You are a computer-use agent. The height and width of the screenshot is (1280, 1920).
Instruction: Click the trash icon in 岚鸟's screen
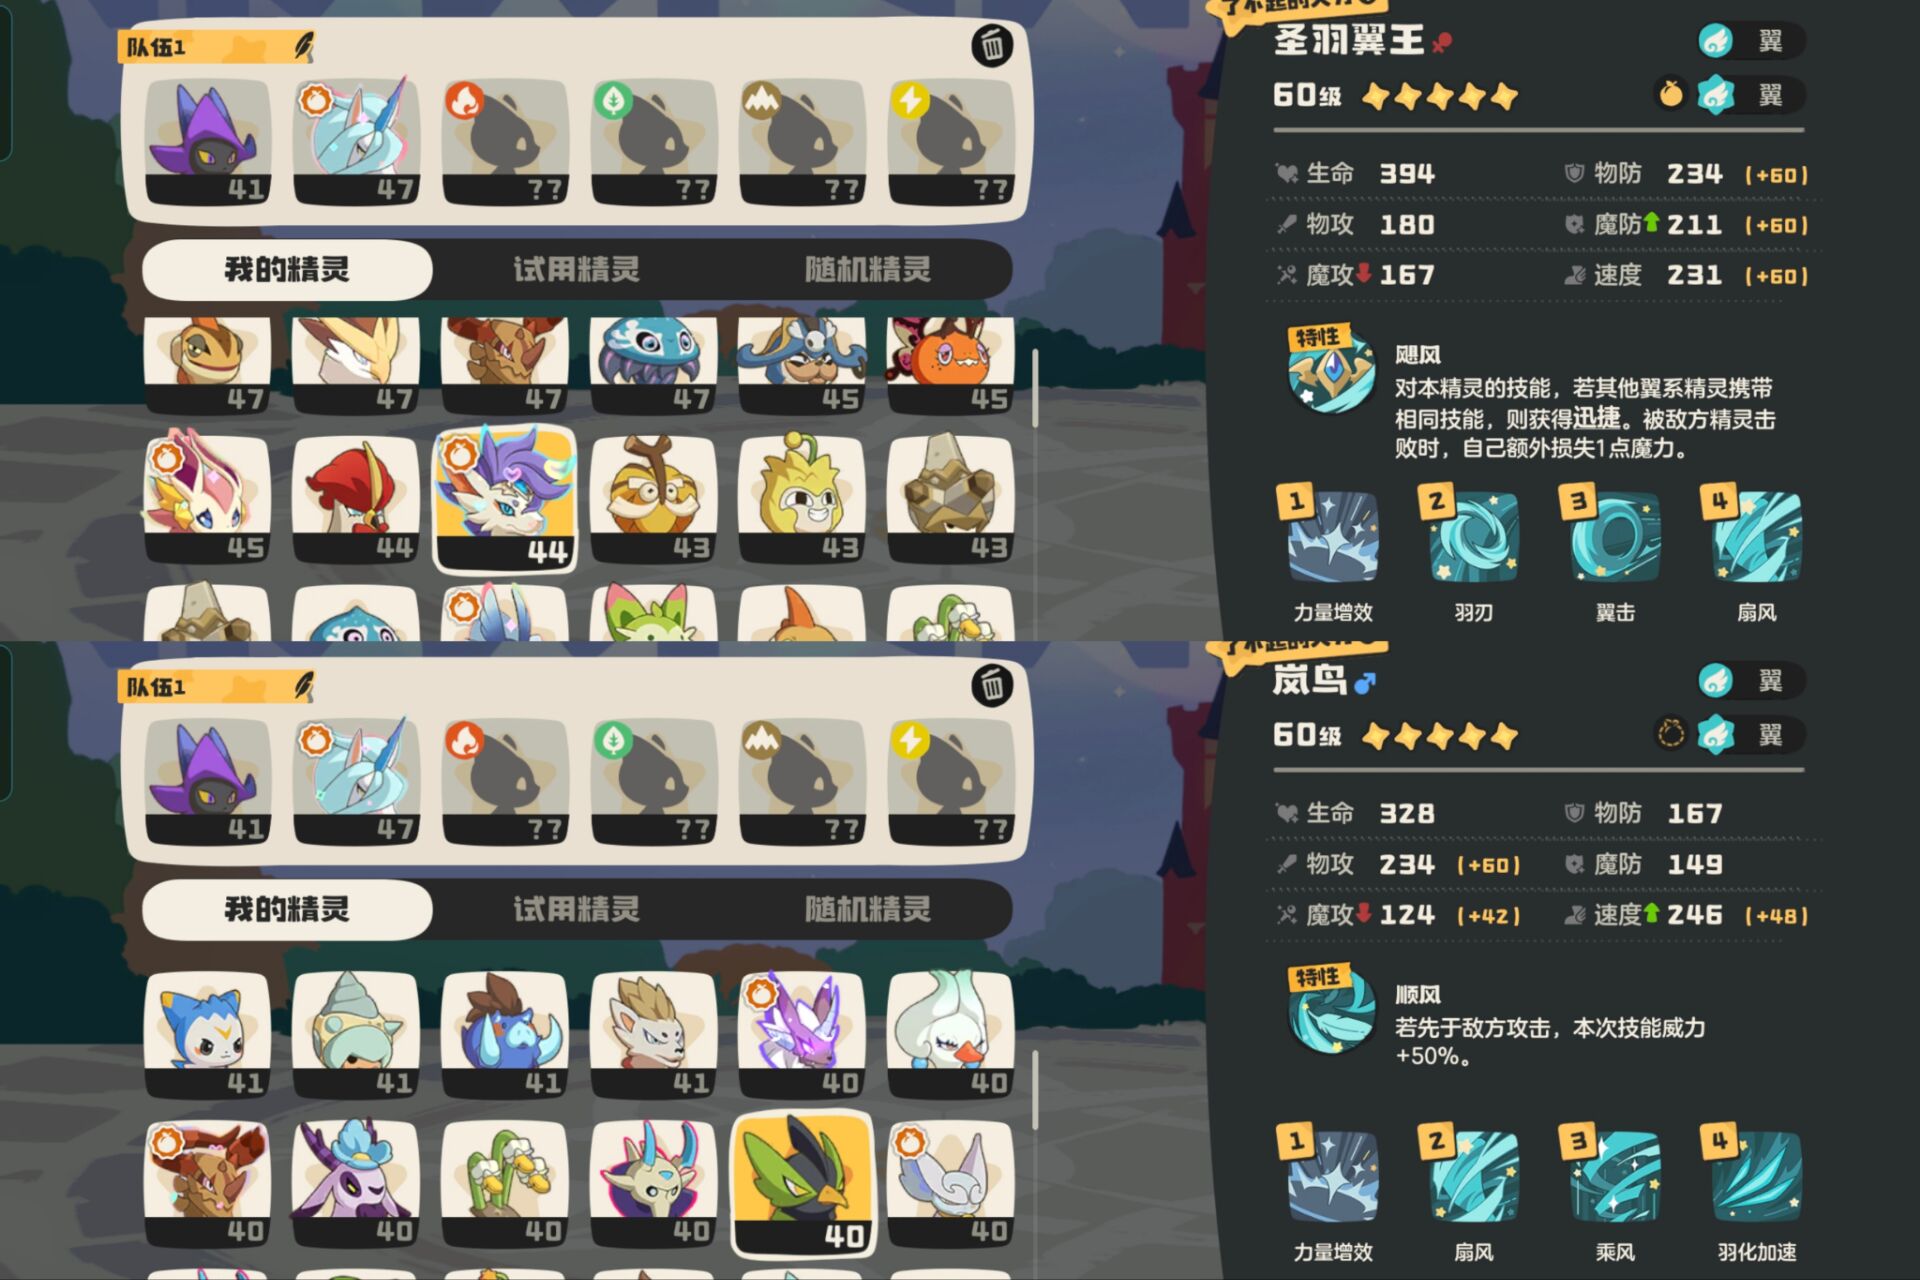991,685
